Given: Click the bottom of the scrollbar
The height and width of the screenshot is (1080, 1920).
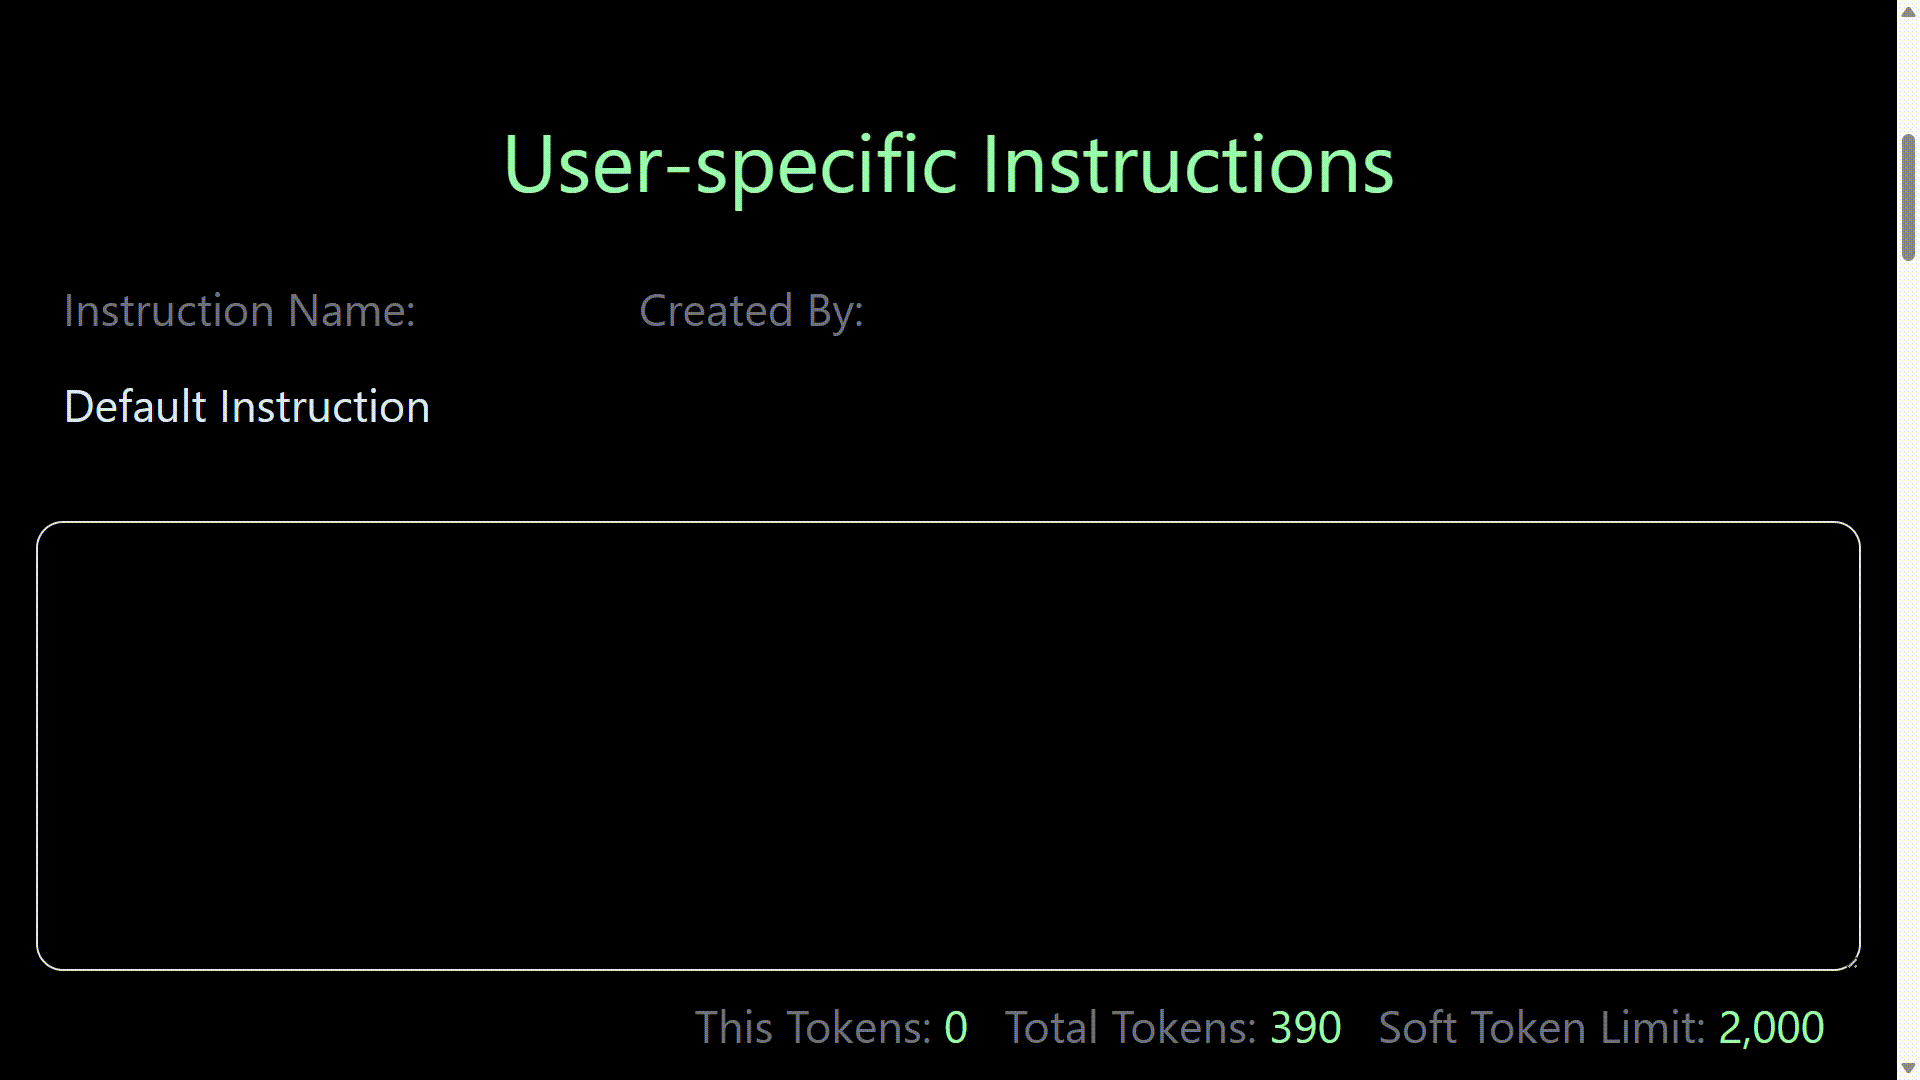Looking at the screenshot, I should [1905, 1066].
